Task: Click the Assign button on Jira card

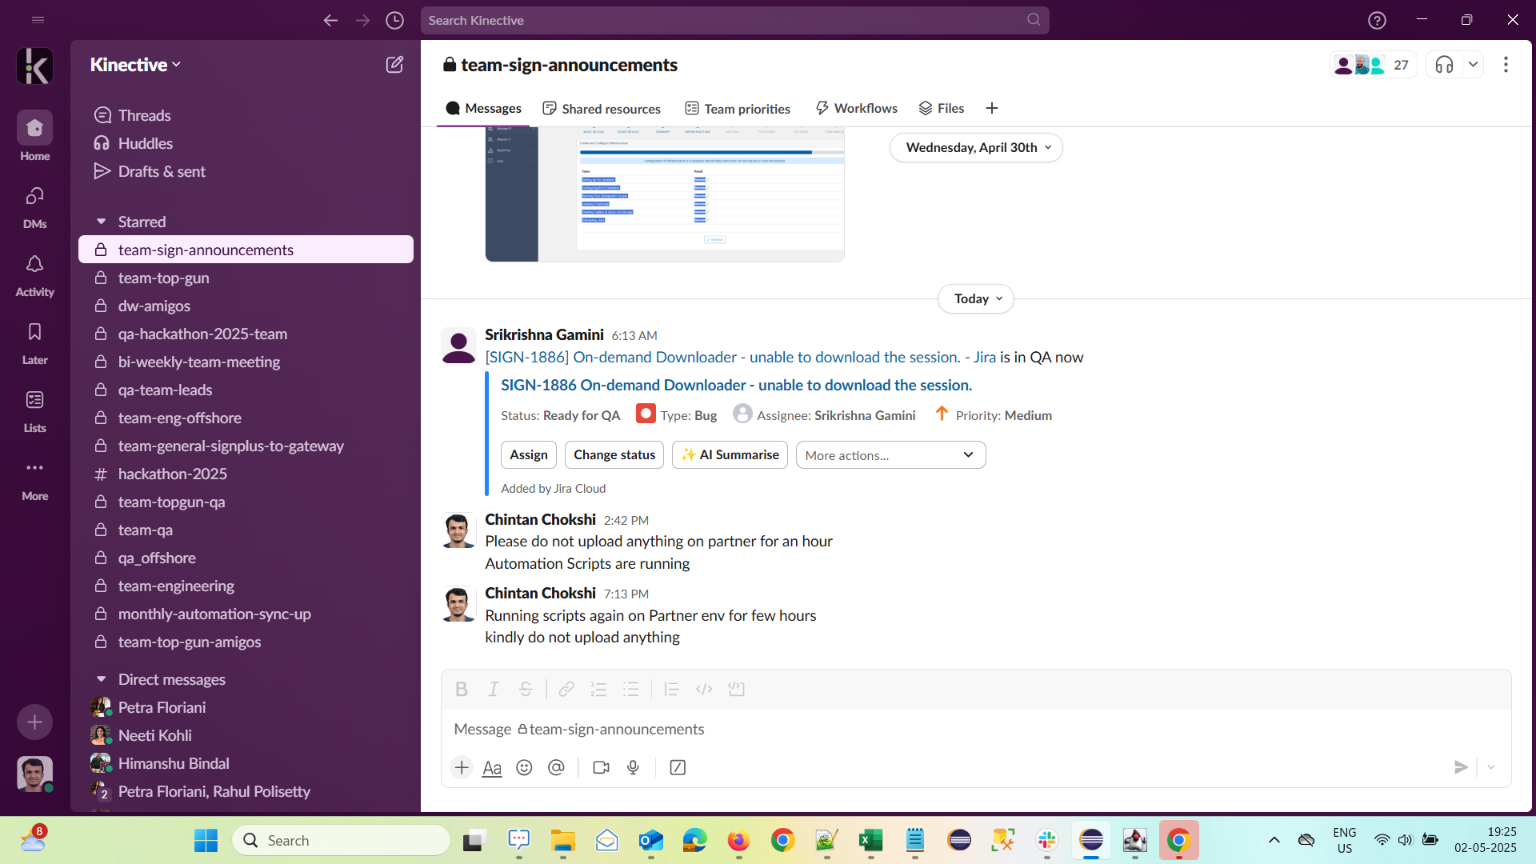Action: click(529, 455)
